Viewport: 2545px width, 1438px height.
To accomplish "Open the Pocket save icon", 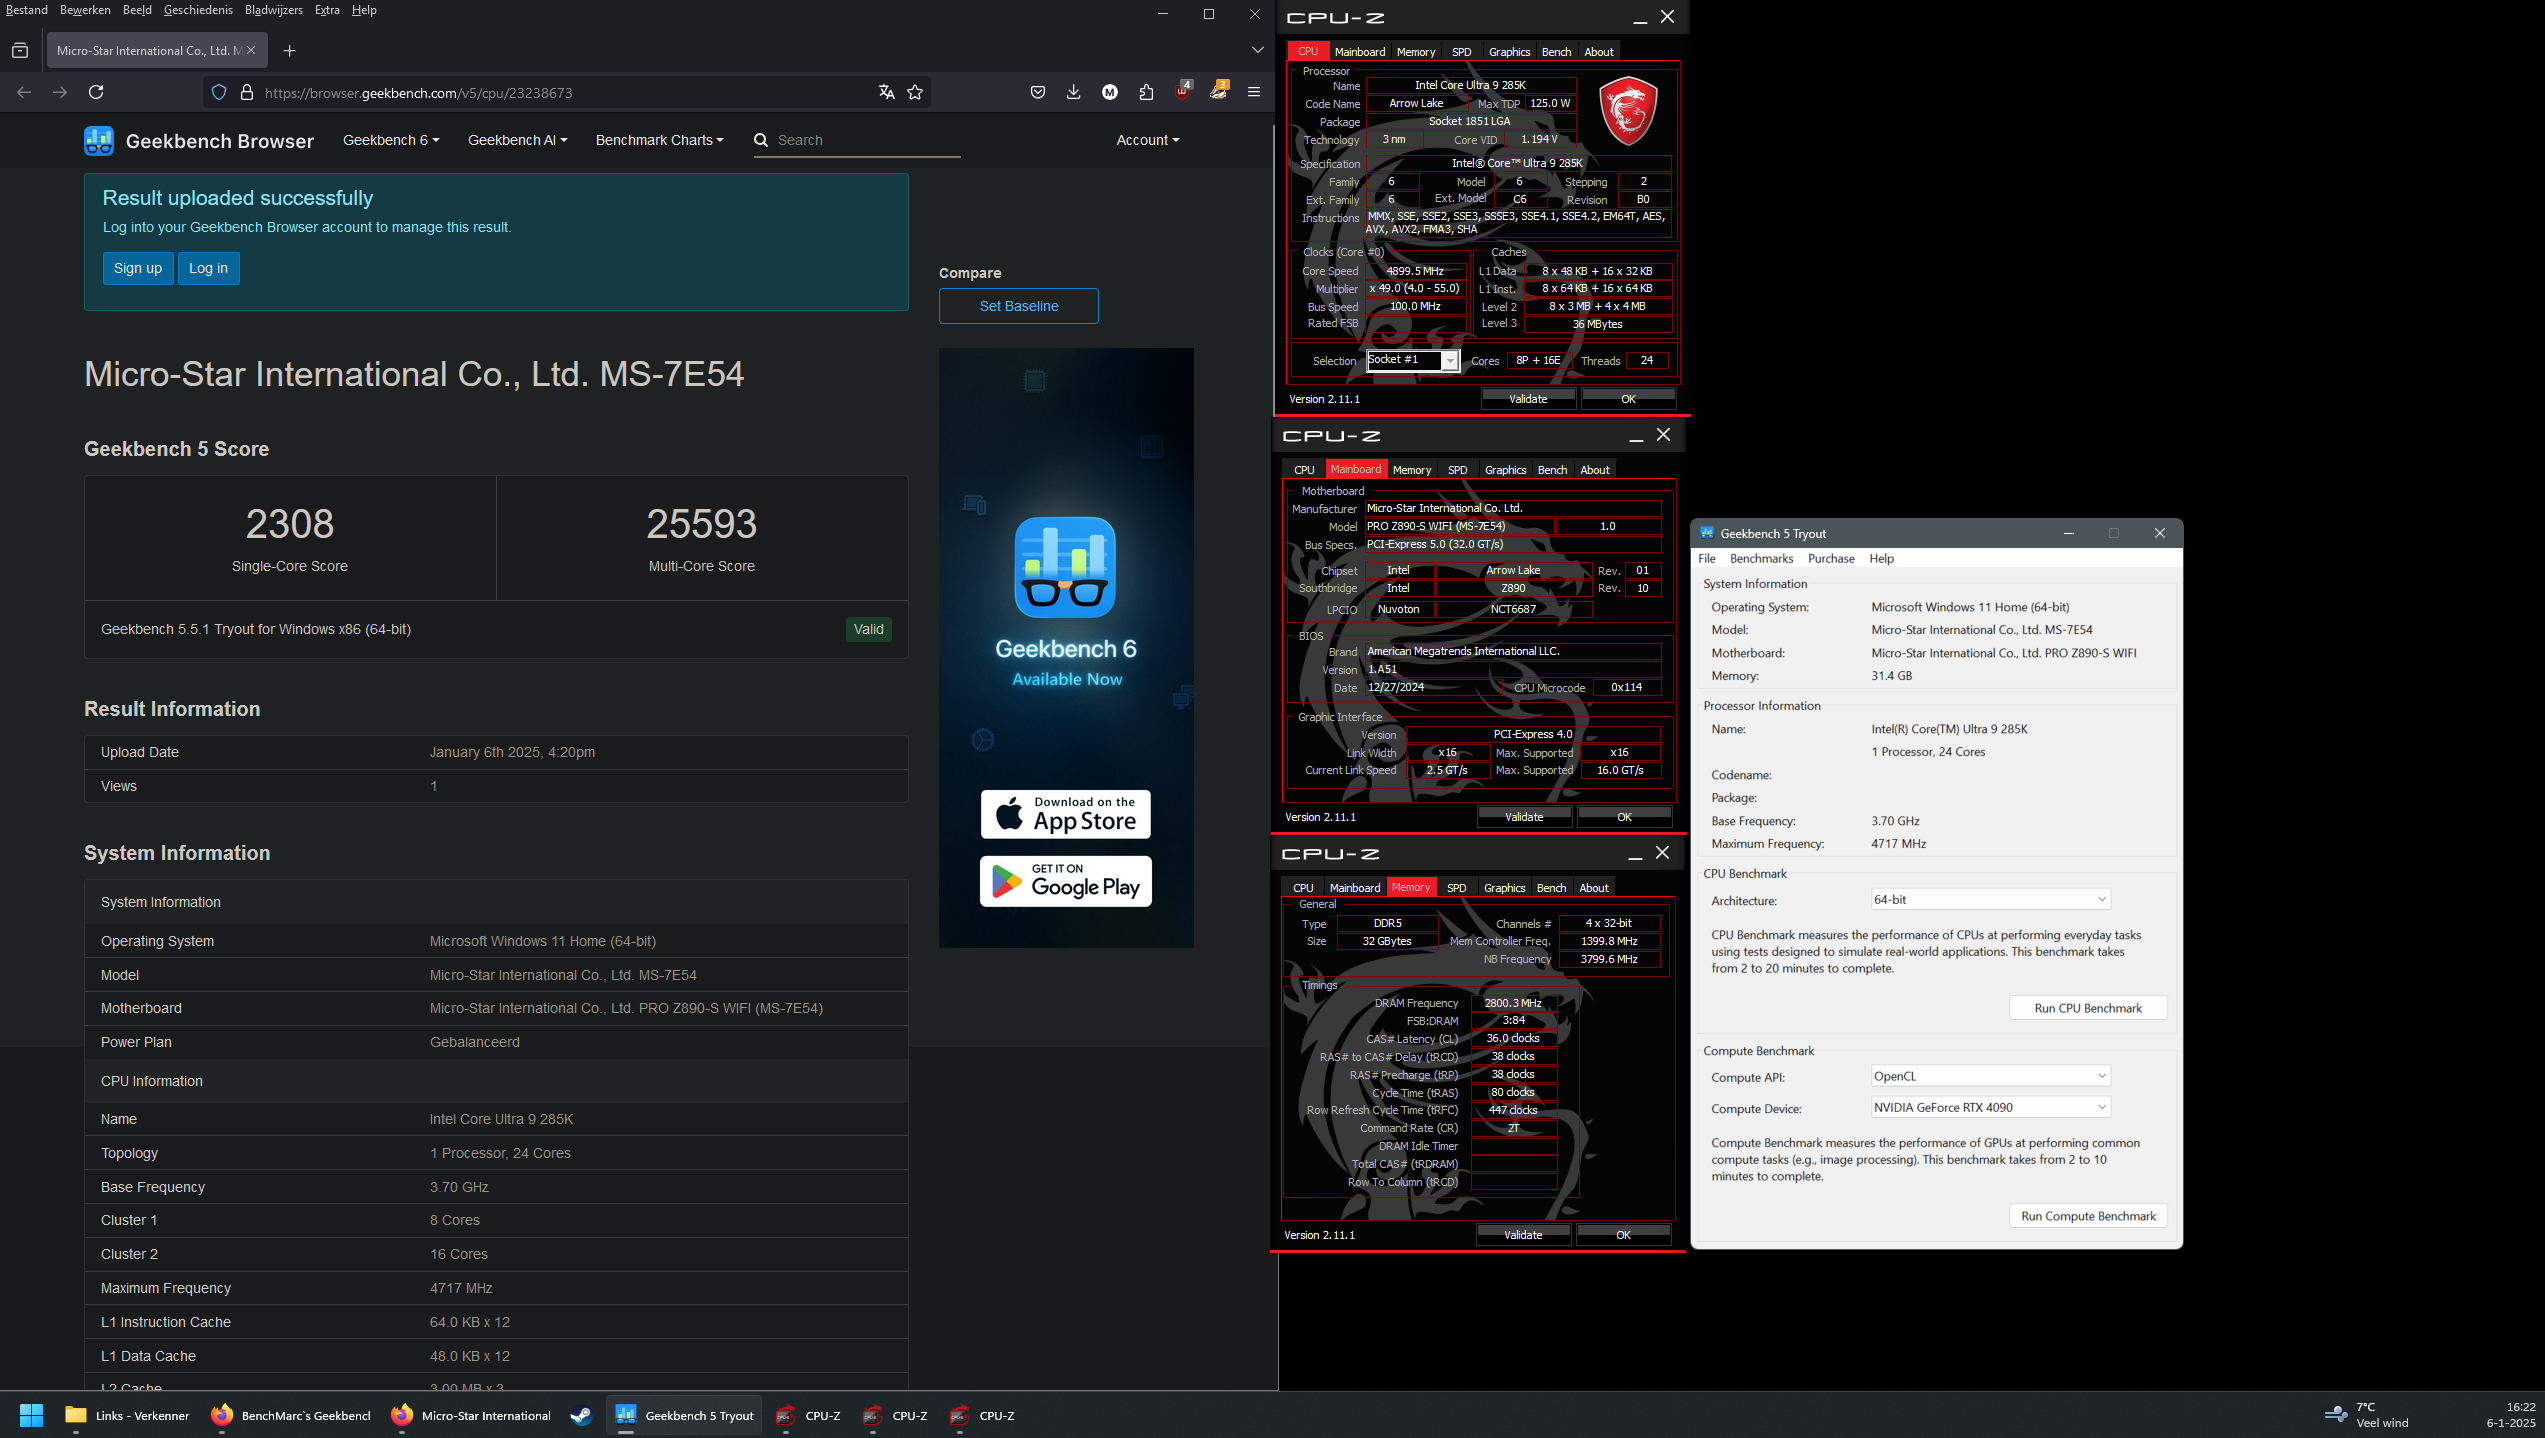I will [x=1038, y=92].
